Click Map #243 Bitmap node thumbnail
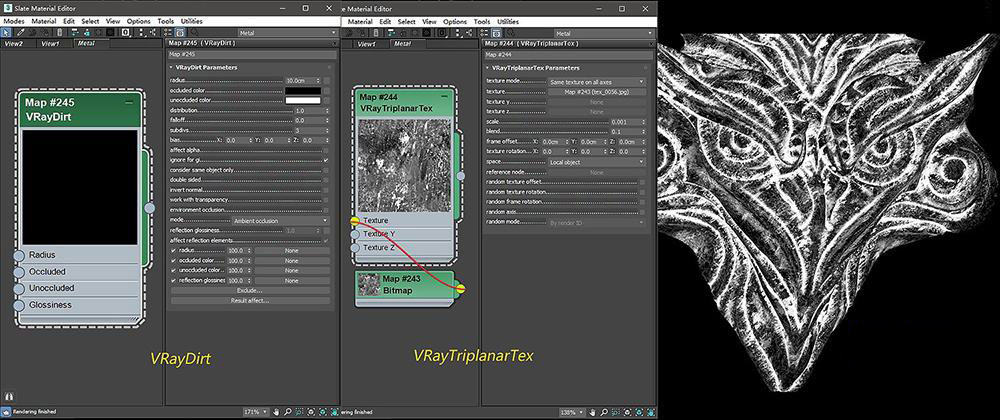Screen dimensions: 1000x420 coord(368,284)
